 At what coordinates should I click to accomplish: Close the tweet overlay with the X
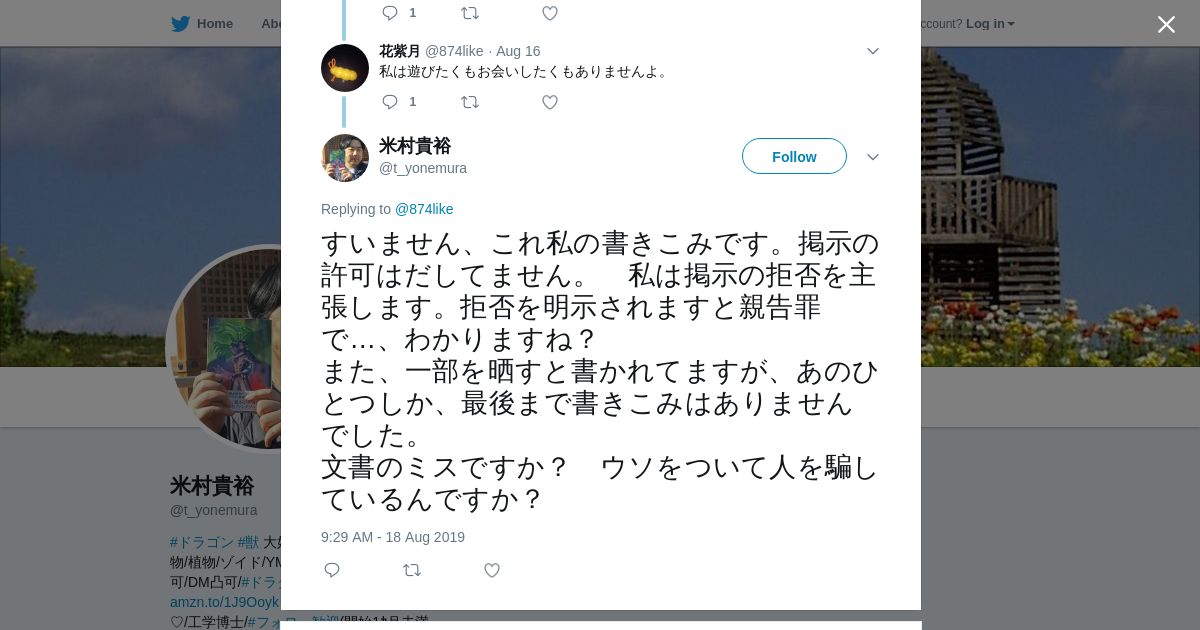pyautogui.click(x=1166, y=25)
